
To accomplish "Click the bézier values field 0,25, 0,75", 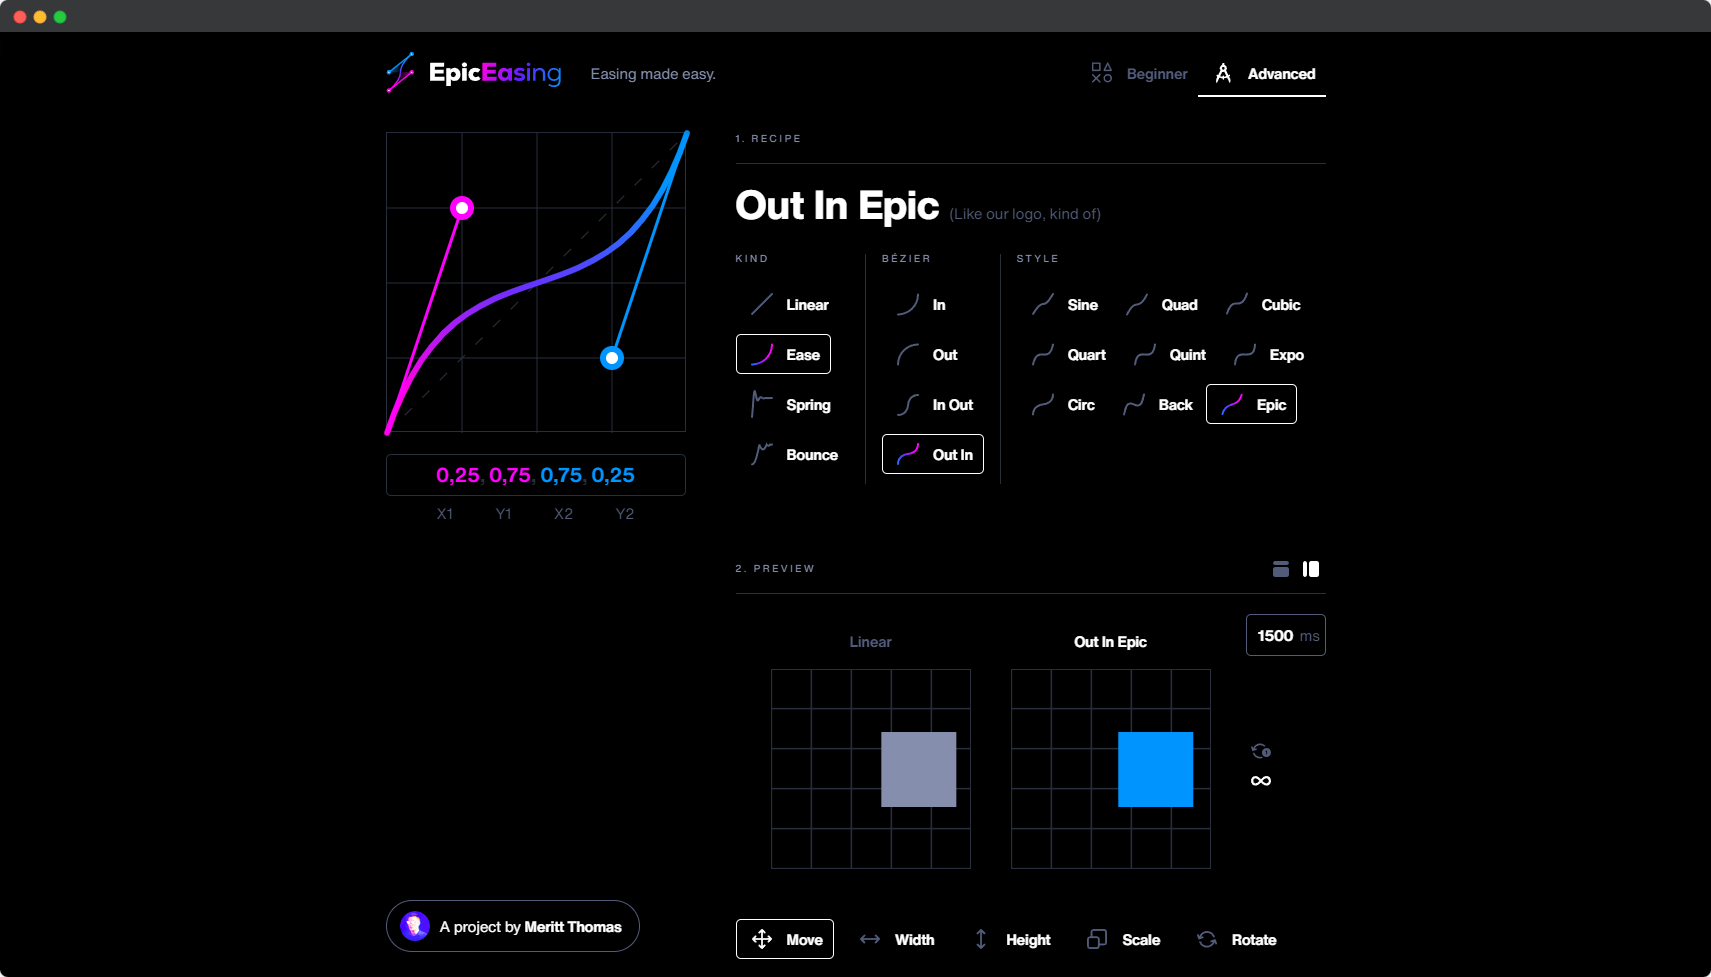I will pyautogui.click(x=536, y=475).
